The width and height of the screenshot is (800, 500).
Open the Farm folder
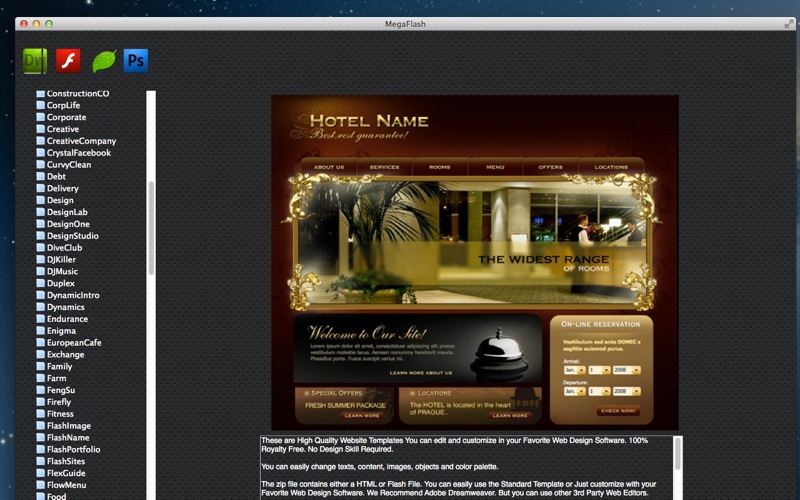(x=52, y=378)
